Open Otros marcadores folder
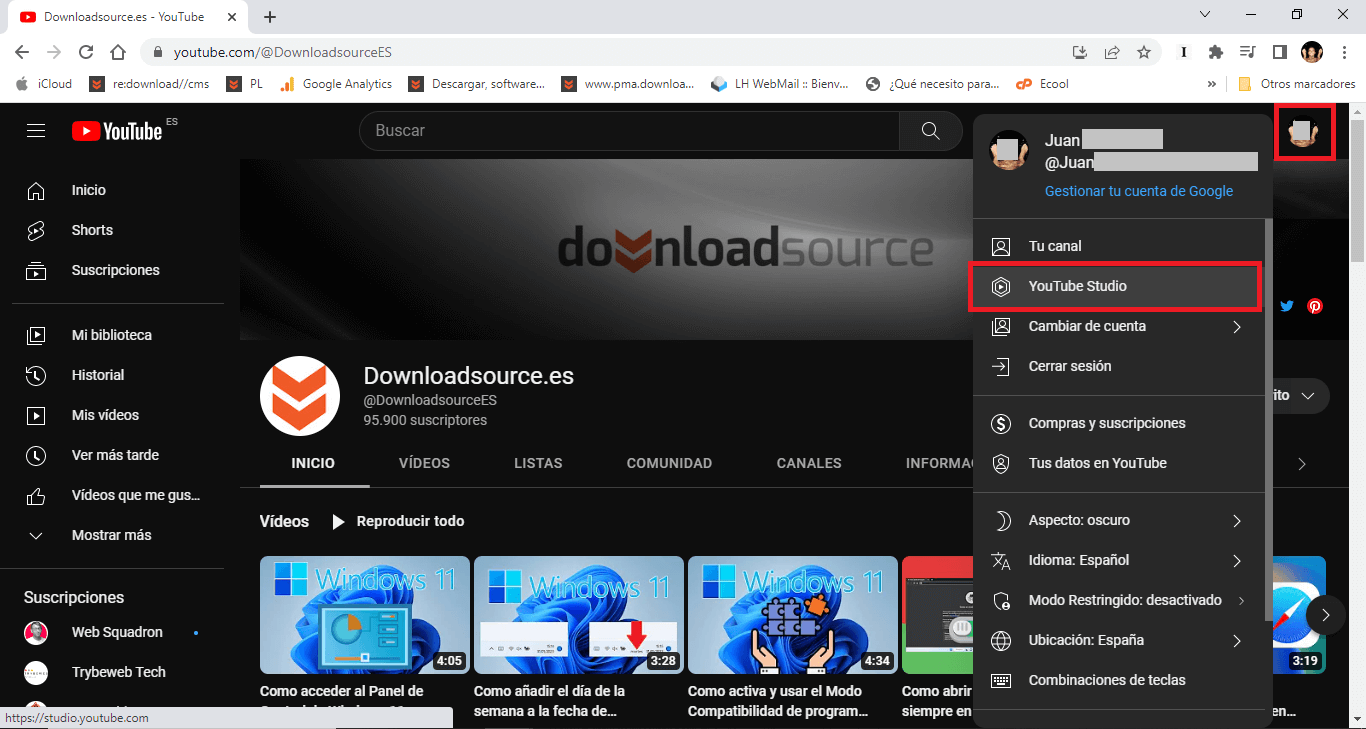 coord(1296,84)
